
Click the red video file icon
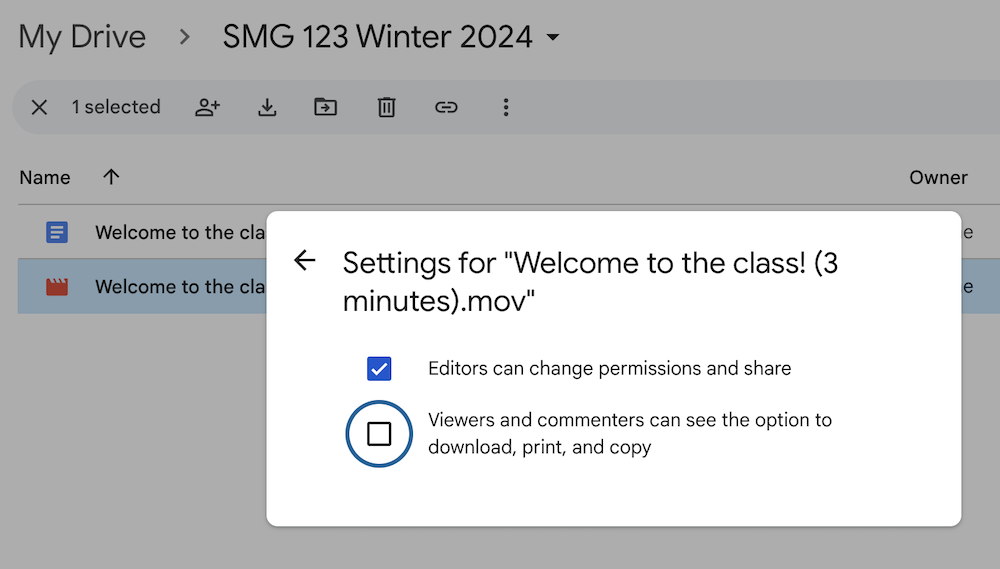(57, 287)
